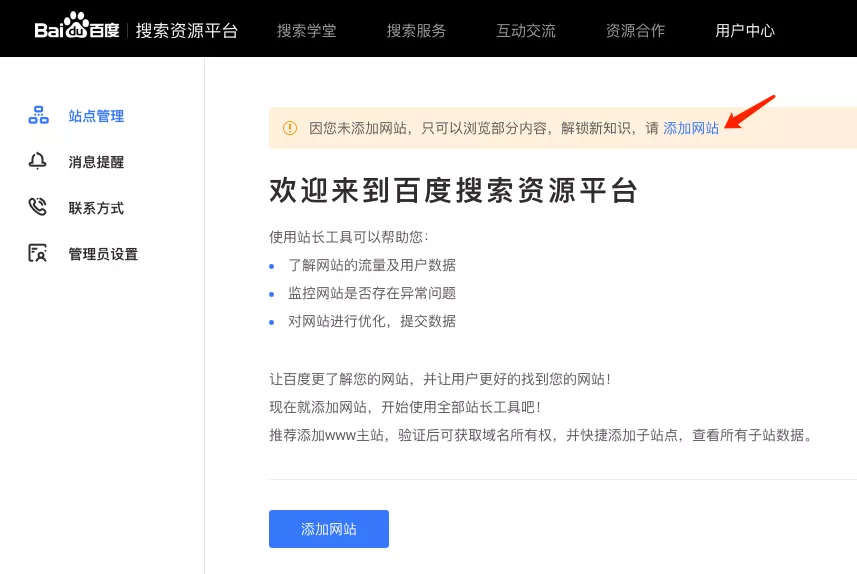Select 管理员设置 in the sidebar

[103, 254]
